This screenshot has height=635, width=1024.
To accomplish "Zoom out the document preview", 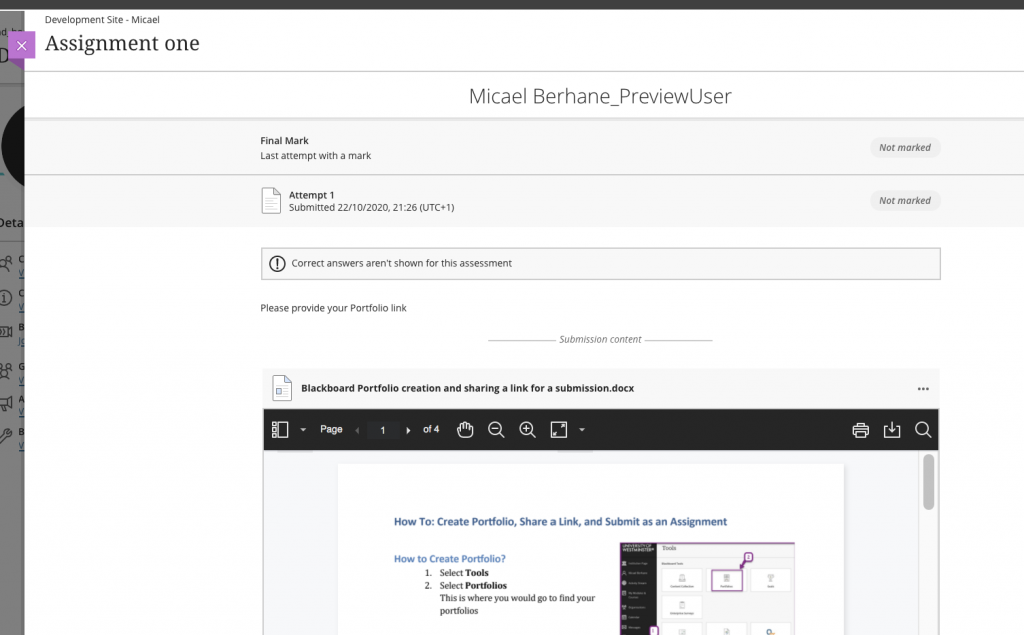I will (496, 429).
